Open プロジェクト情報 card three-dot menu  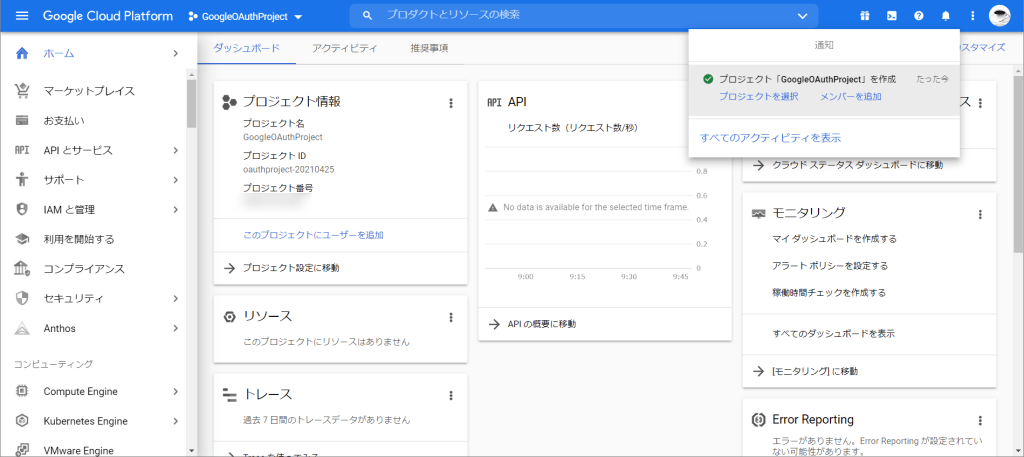tap(450, 102)
